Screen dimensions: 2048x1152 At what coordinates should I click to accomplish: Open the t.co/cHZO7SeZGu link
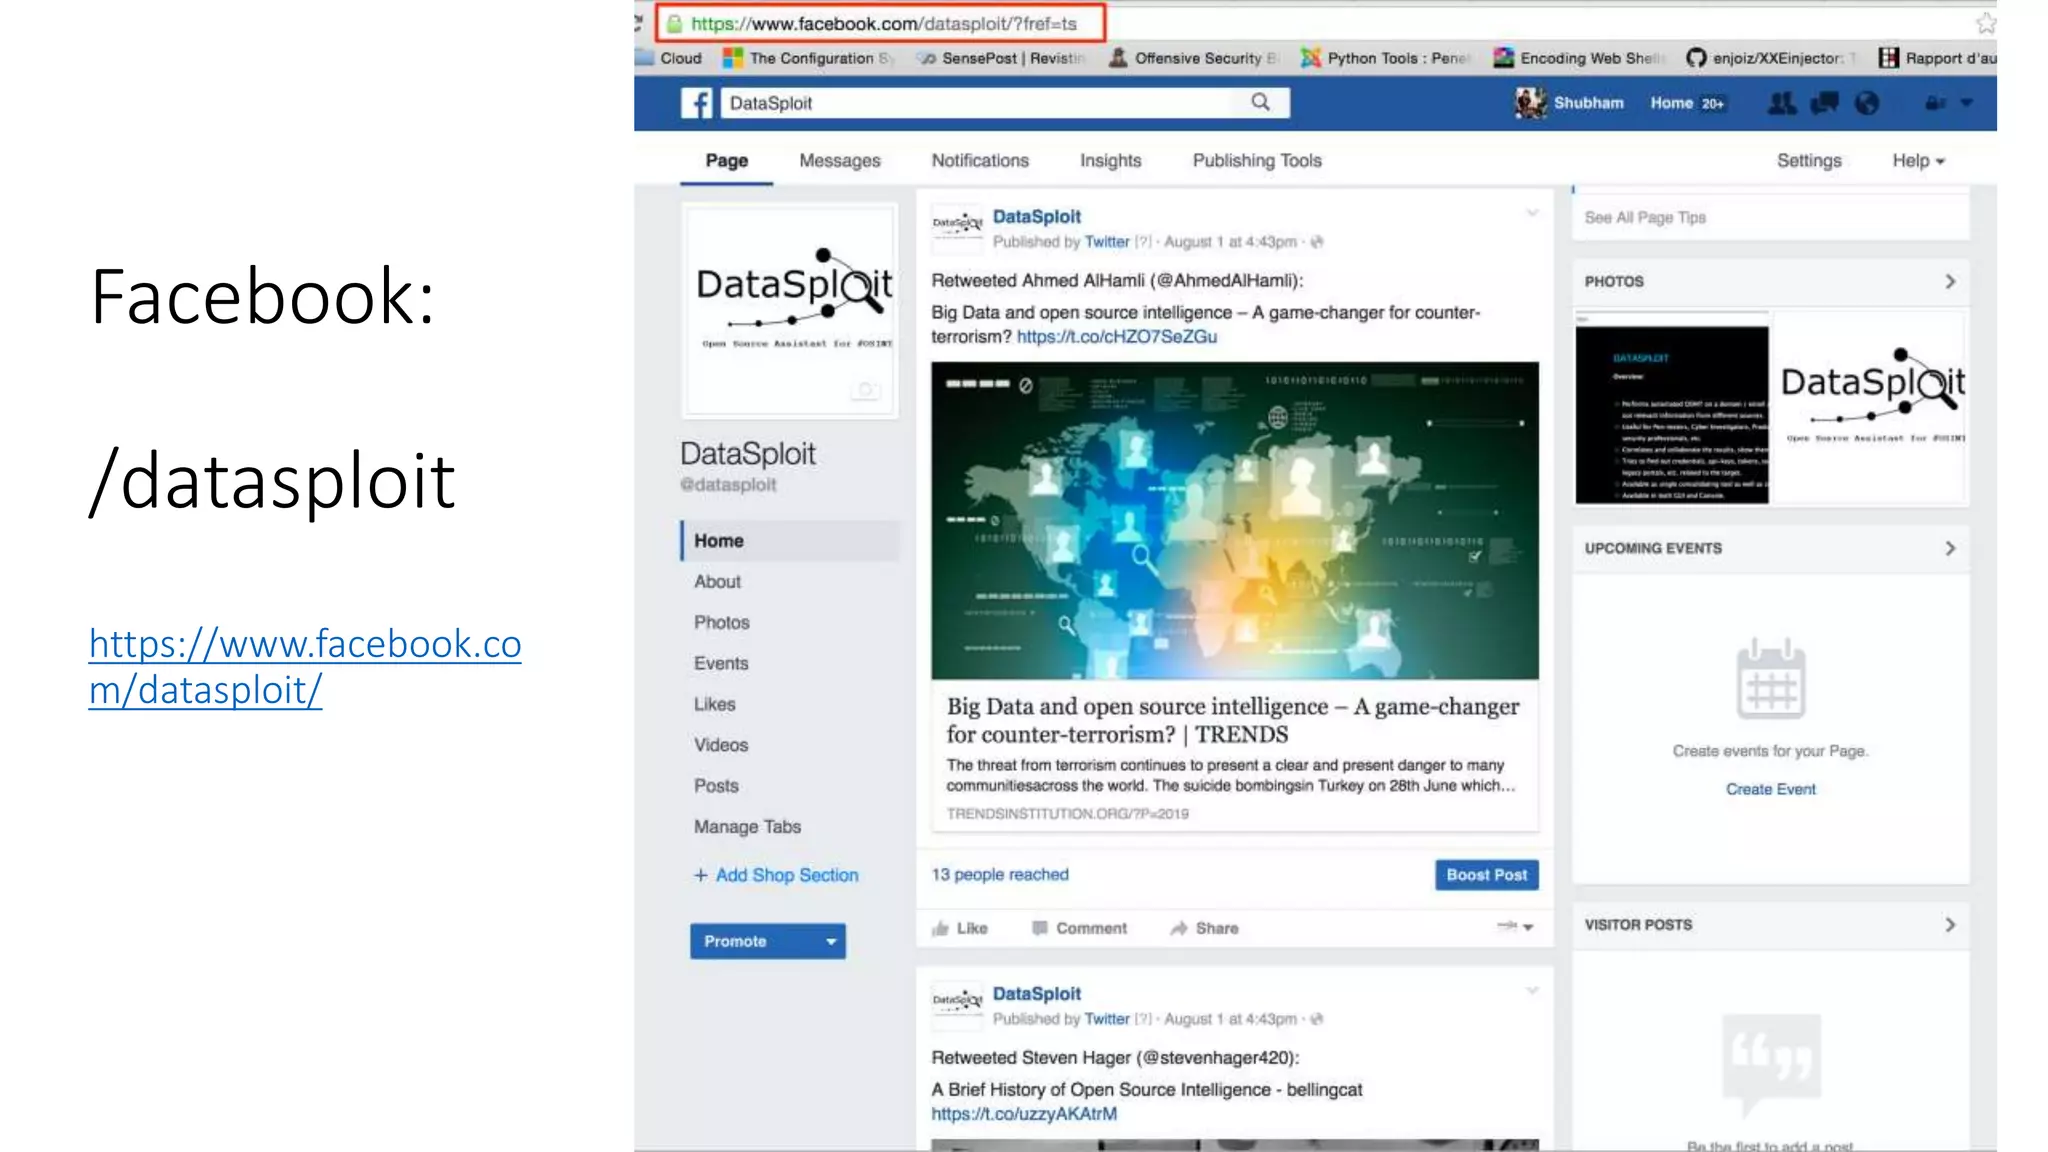click(1116, 337)
